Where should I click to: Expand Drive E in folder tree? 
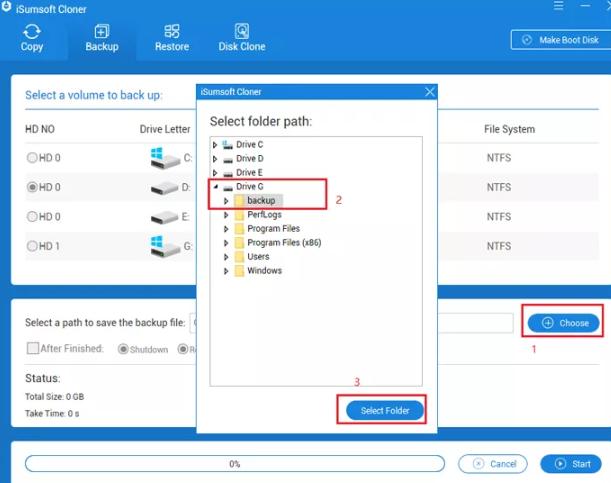[x=215, y=173]
